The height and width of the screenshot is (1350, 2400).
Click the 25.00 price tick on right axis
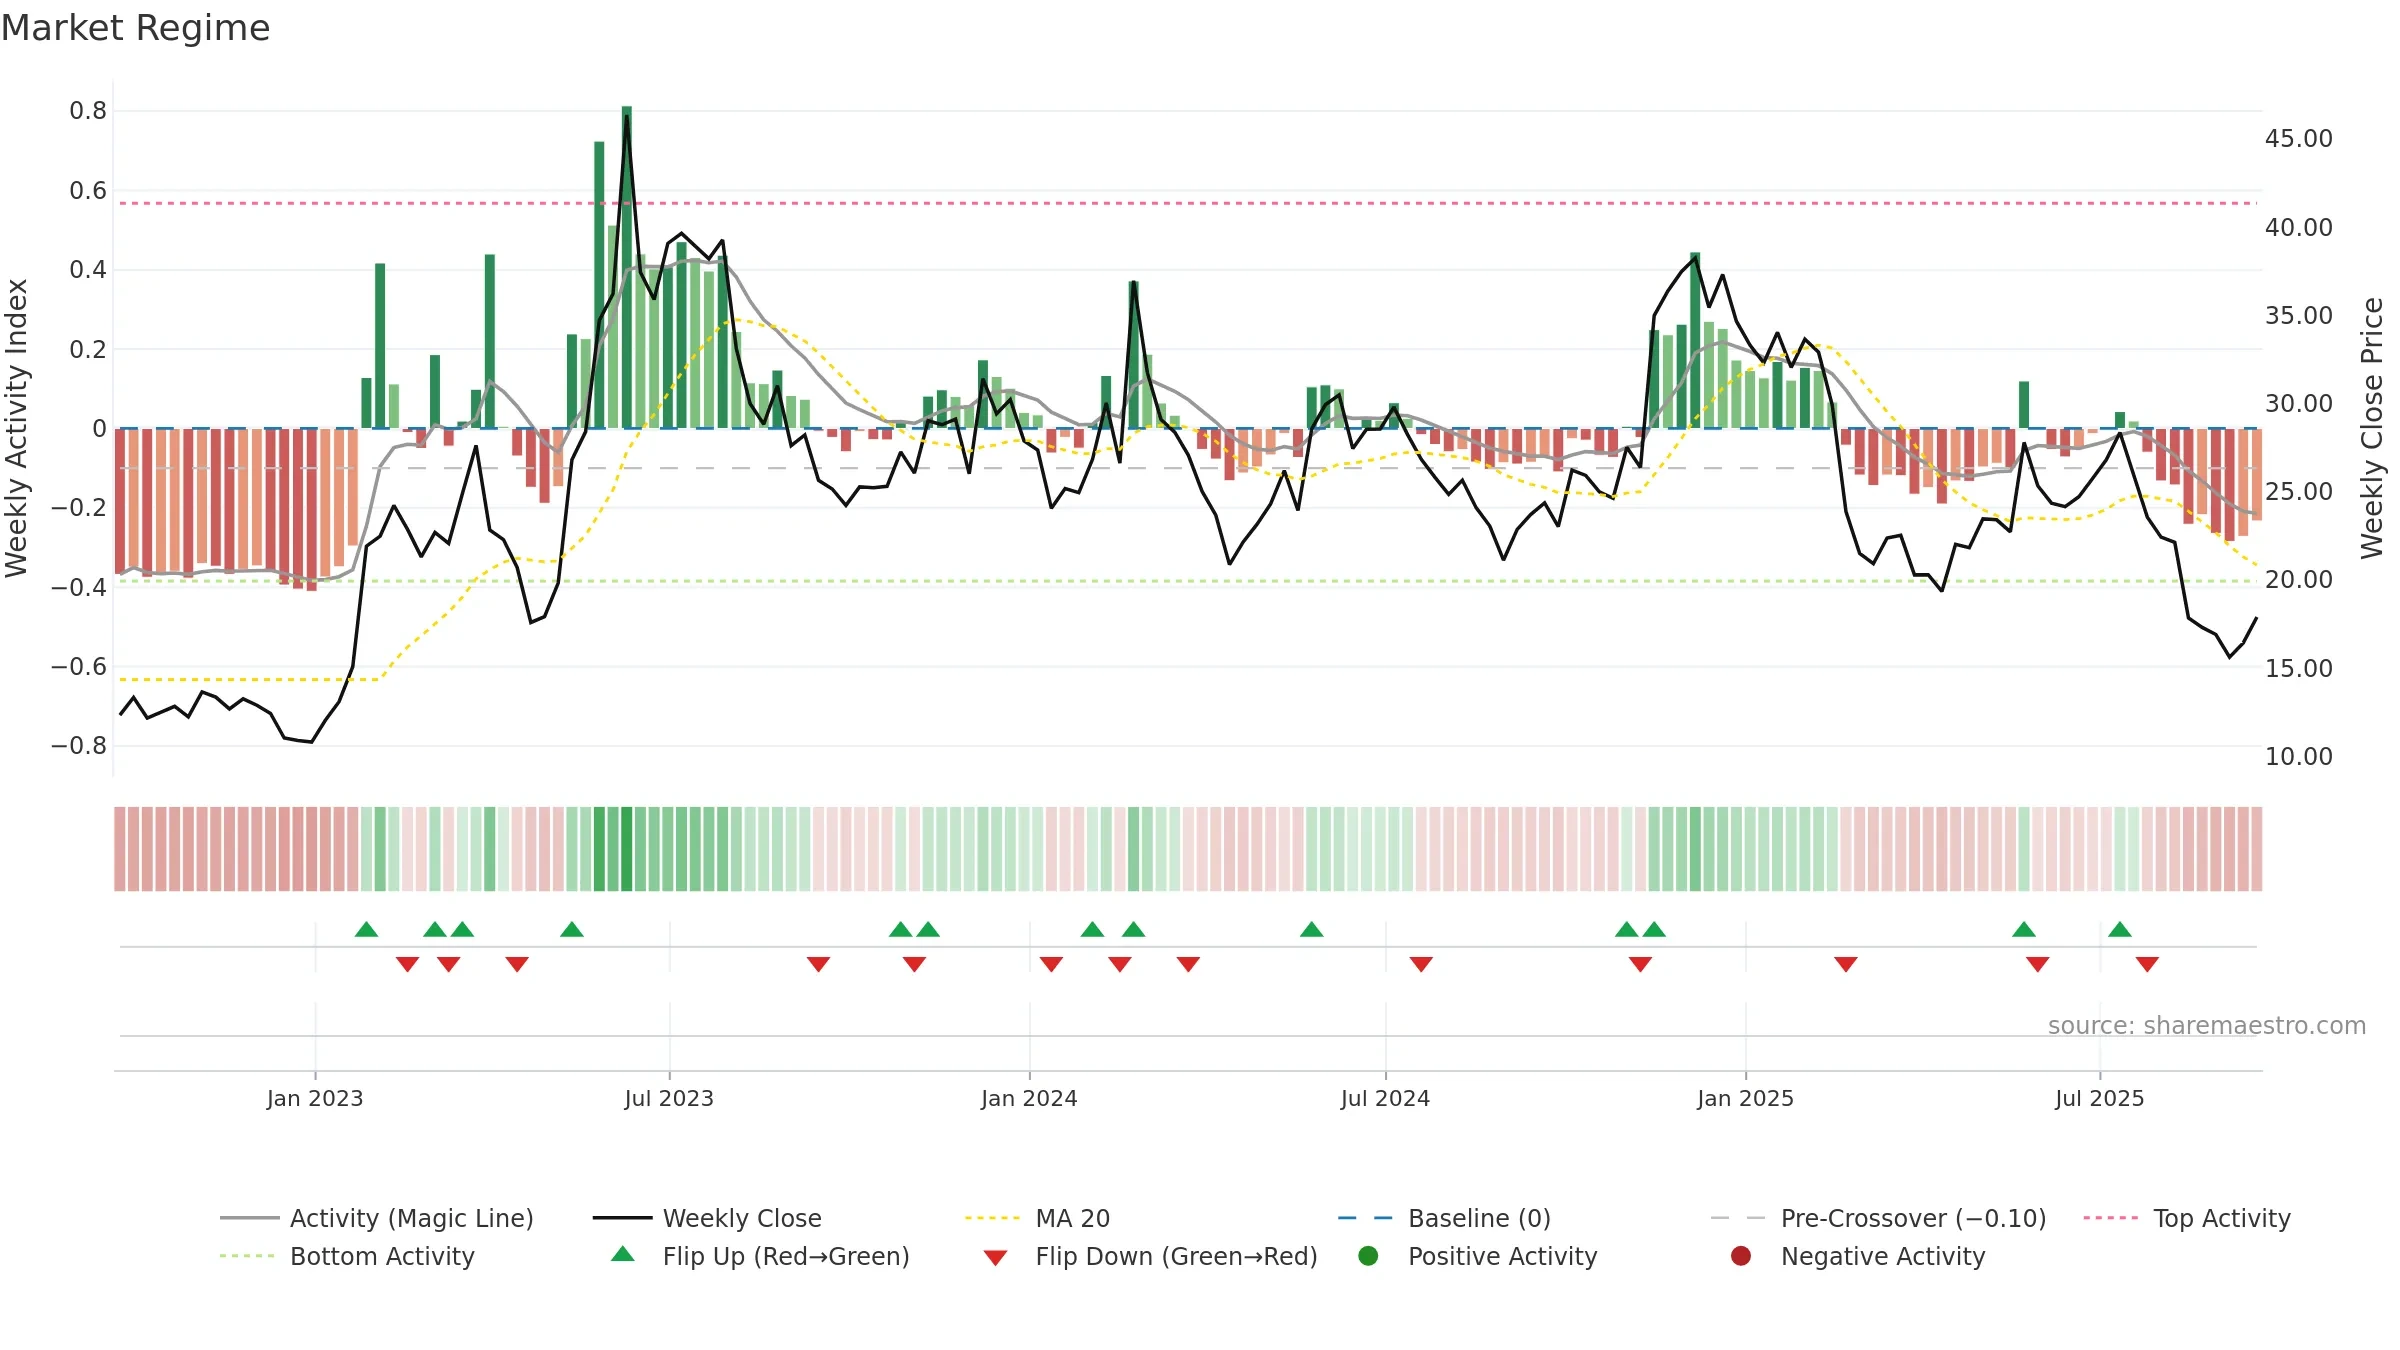pyautogui.click(x=2299, y=492)
